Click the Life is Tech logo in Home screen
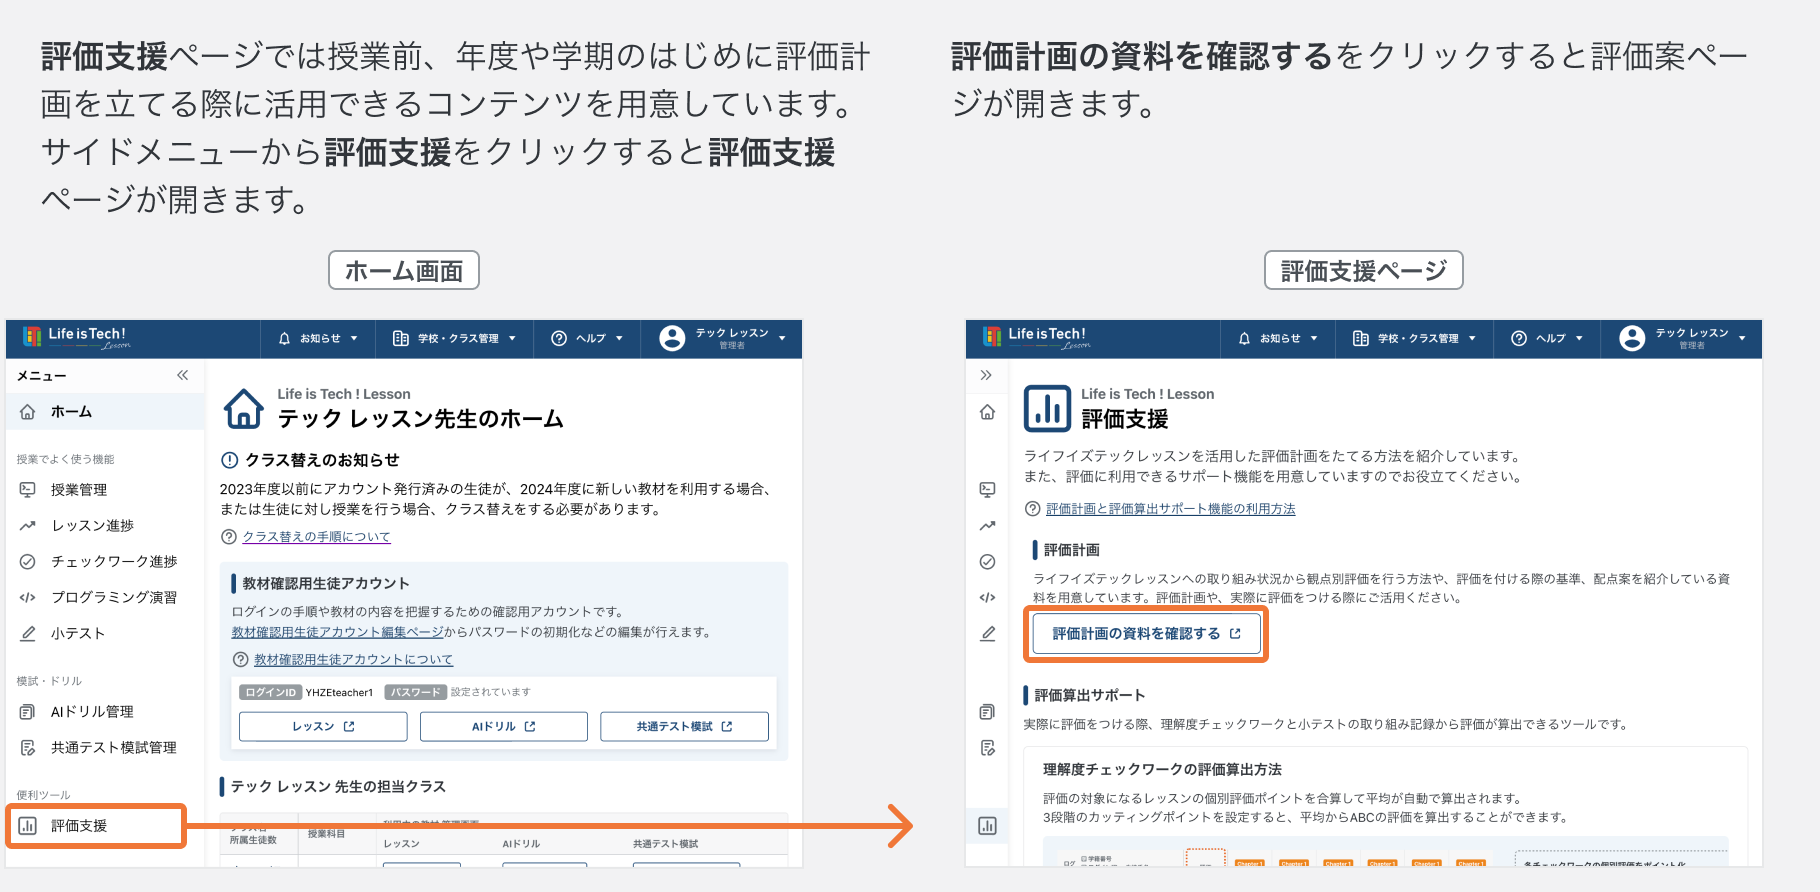This screenshot has height=892, width=1820. [x=77, y=337]
